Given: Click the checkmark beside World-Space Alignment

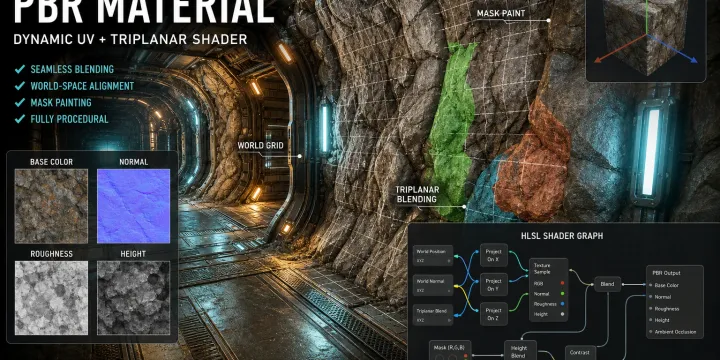Looking at the screenshot, I should tap(20, 86).
